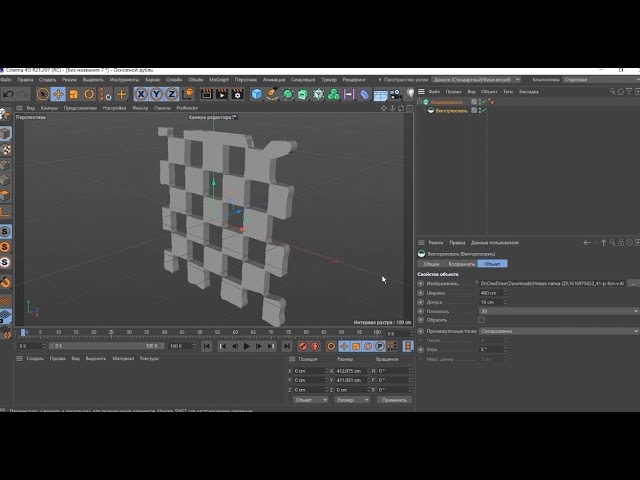Switch to the Координаты attribute tab
Viewport: 640px width, 480px height.
[x=462, y=264]
